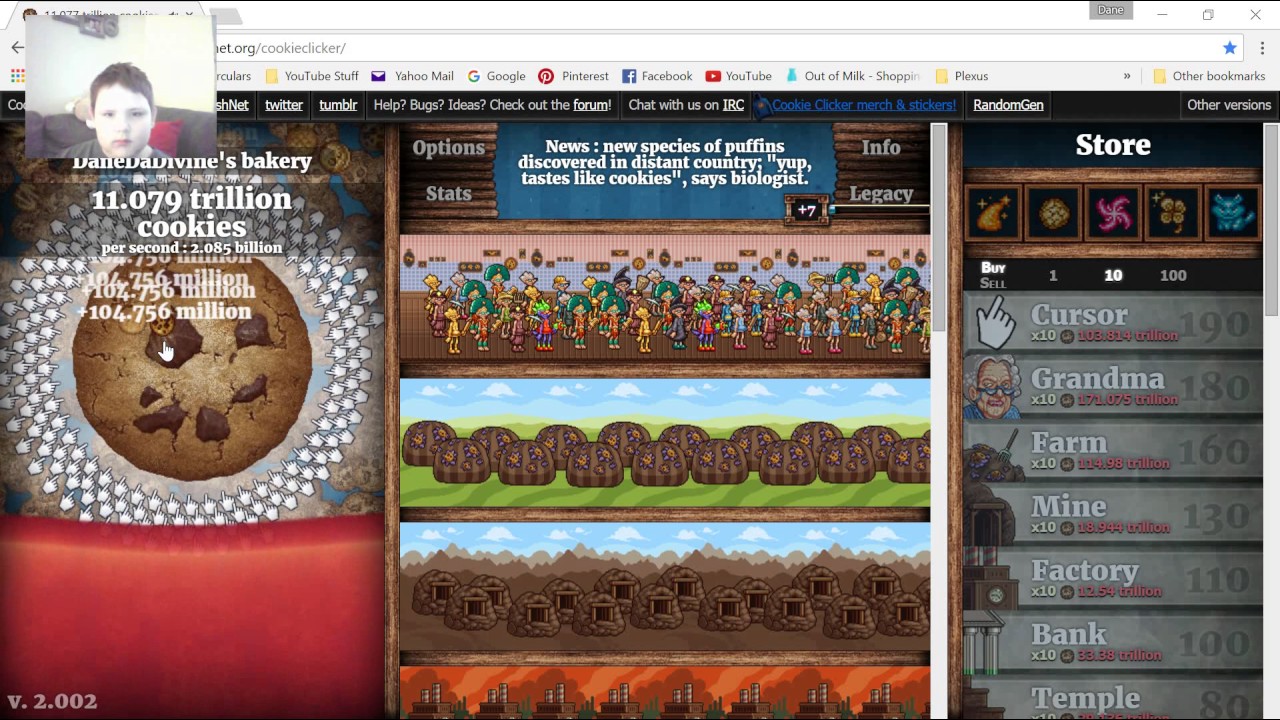Set the bulk purchase amount to 10
This screenshot has height=720, width=1280.
[x=1113, y=276]
